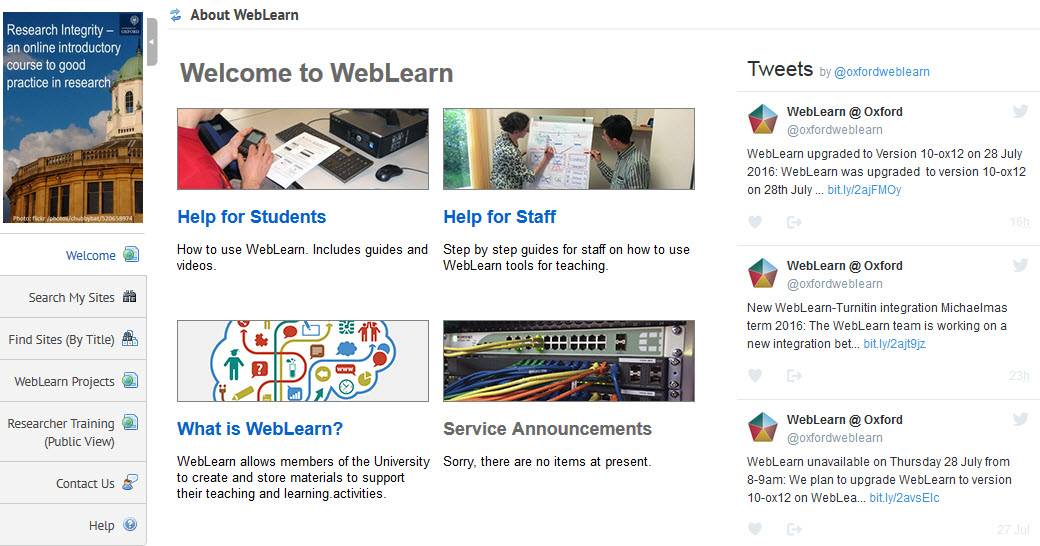The image size is (1040, 546).
Task: Open the Welcome menu item
Action: click(91, 255)
